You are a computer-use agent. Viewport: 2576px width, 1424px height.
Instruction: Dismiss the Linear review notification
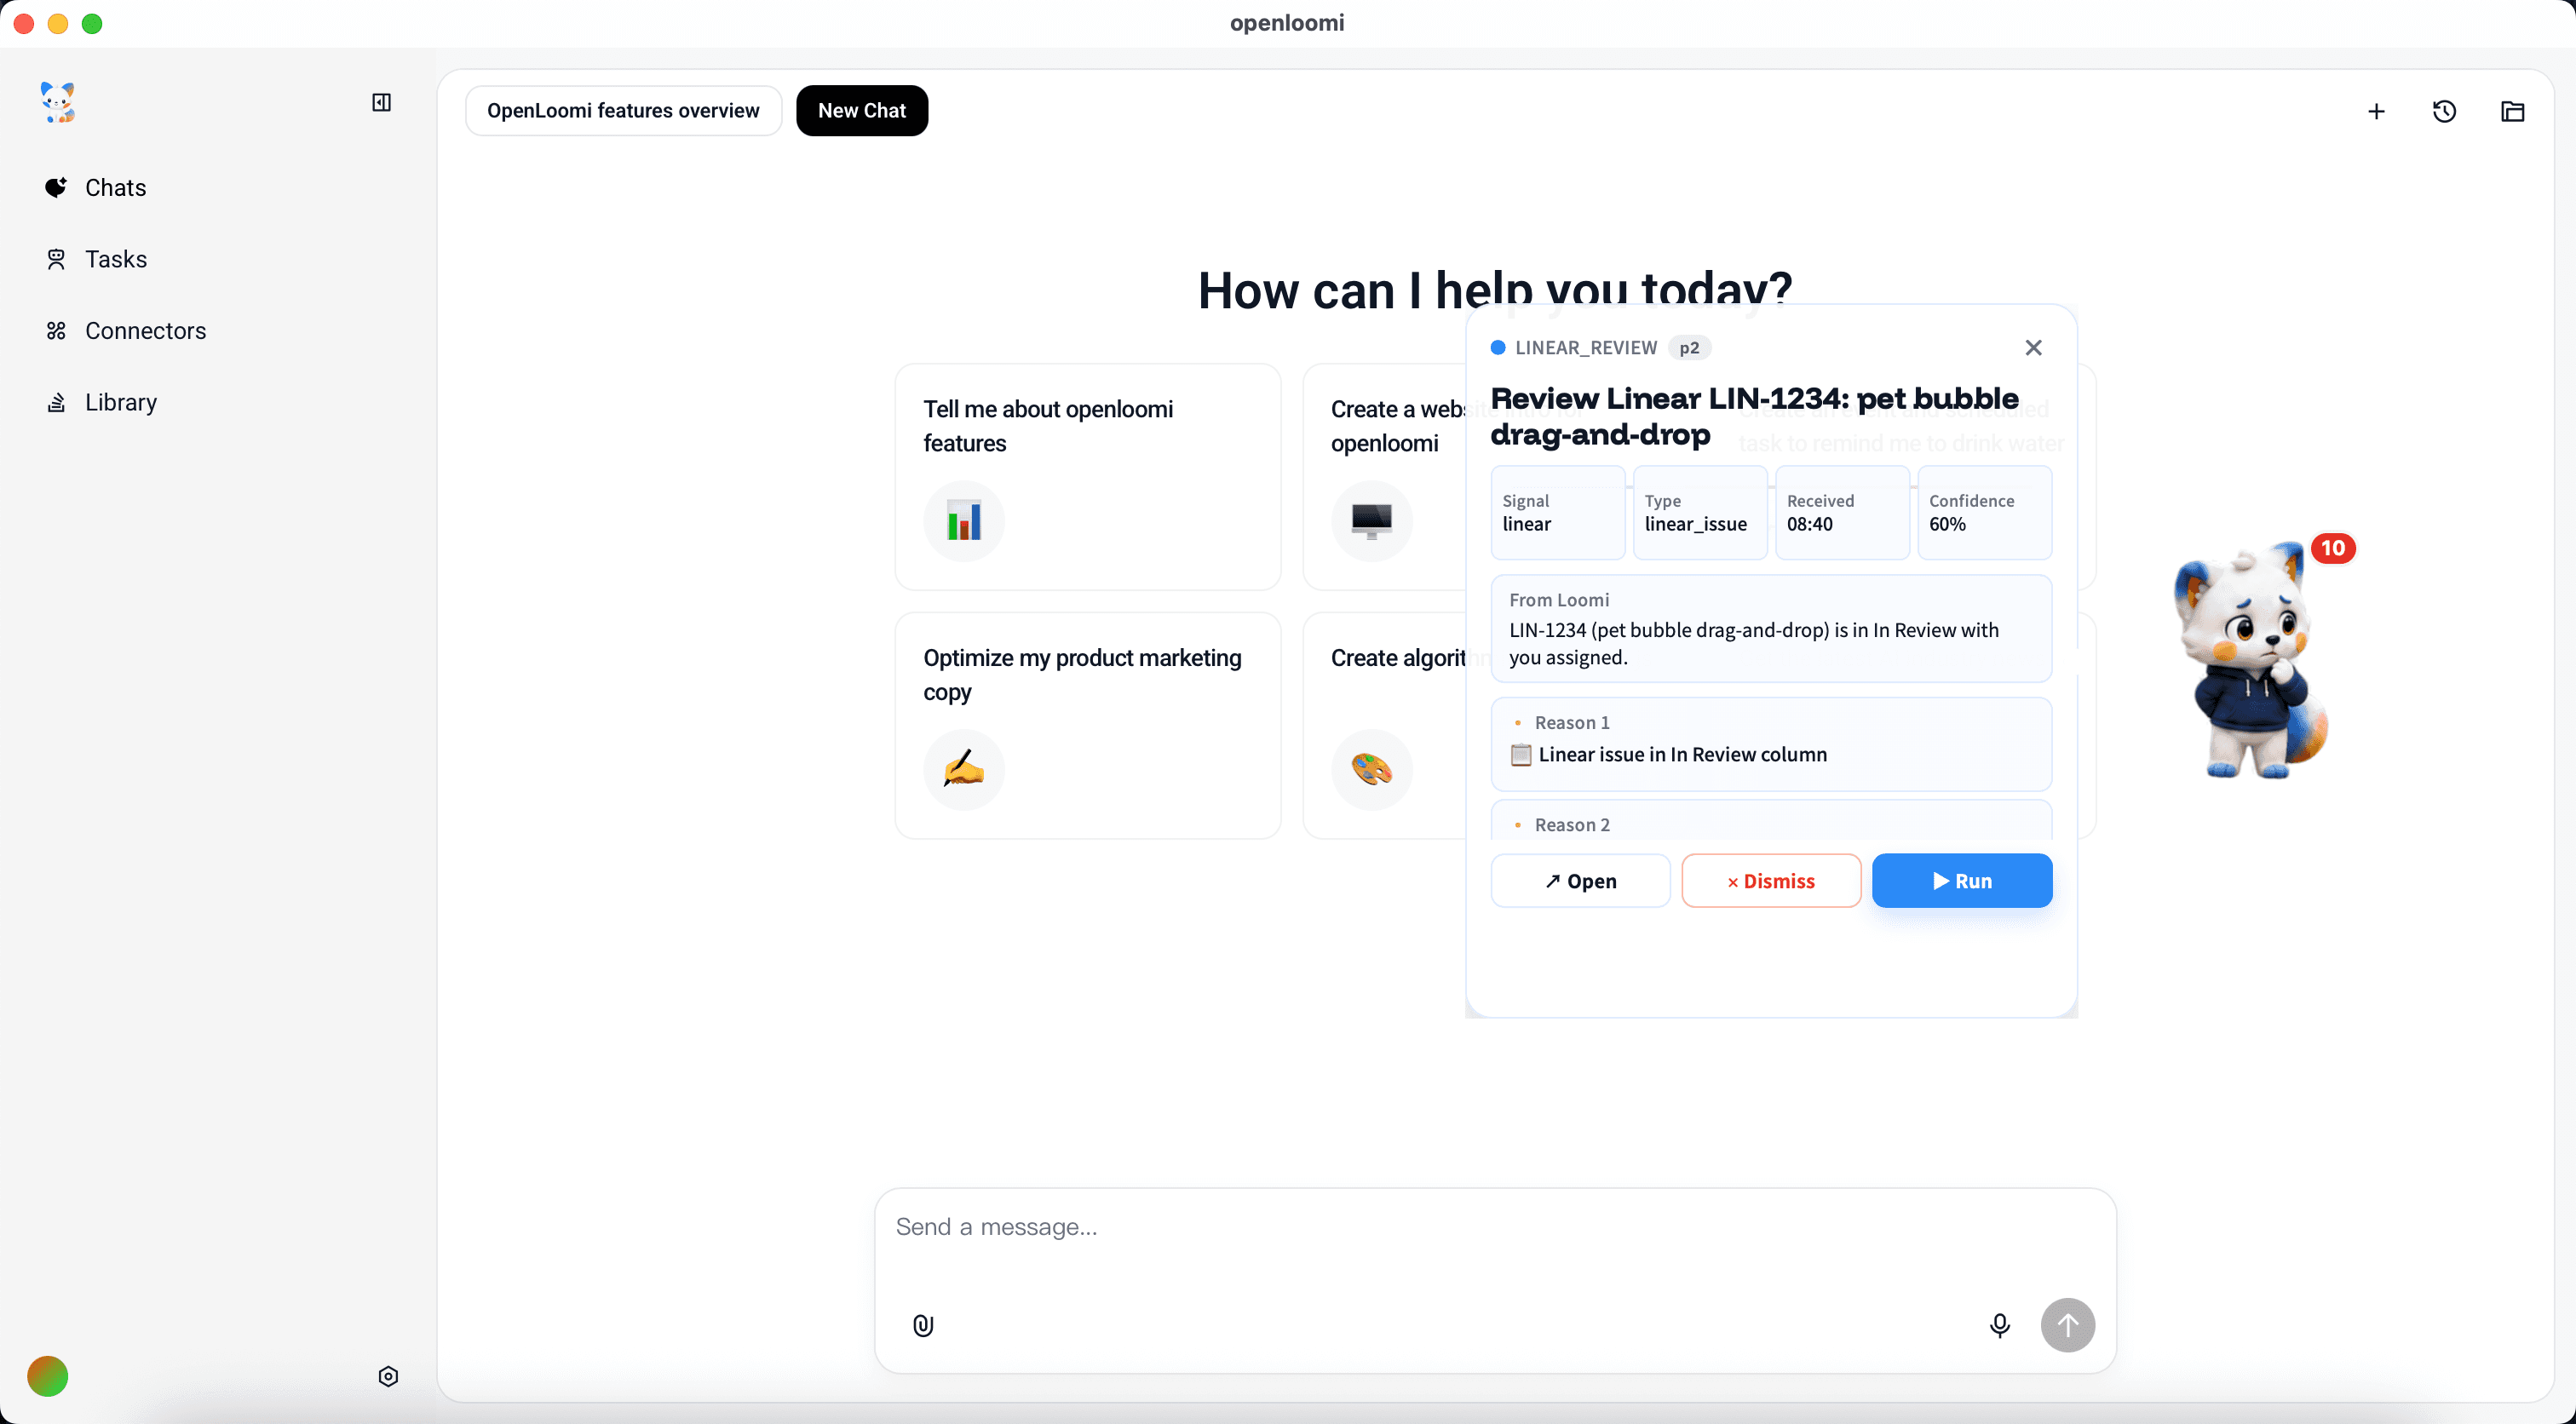1771,881
